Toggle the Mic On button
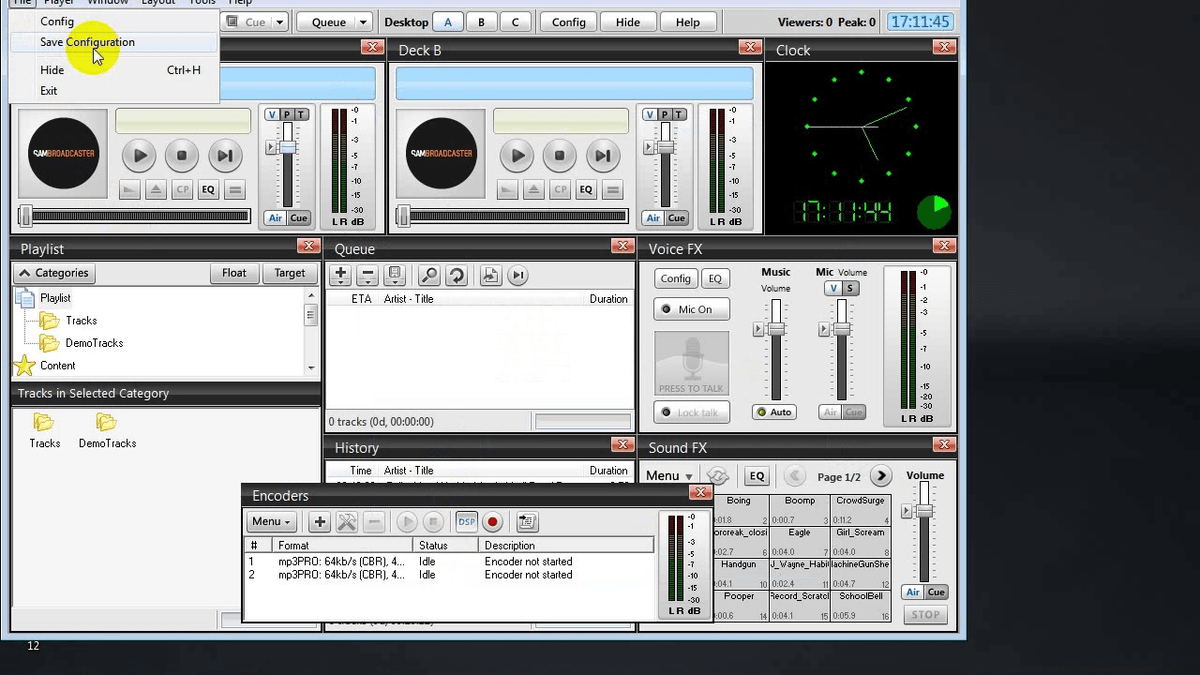Image resolution: width=1200 pixels, height=675 pixels. coord(692,310)
